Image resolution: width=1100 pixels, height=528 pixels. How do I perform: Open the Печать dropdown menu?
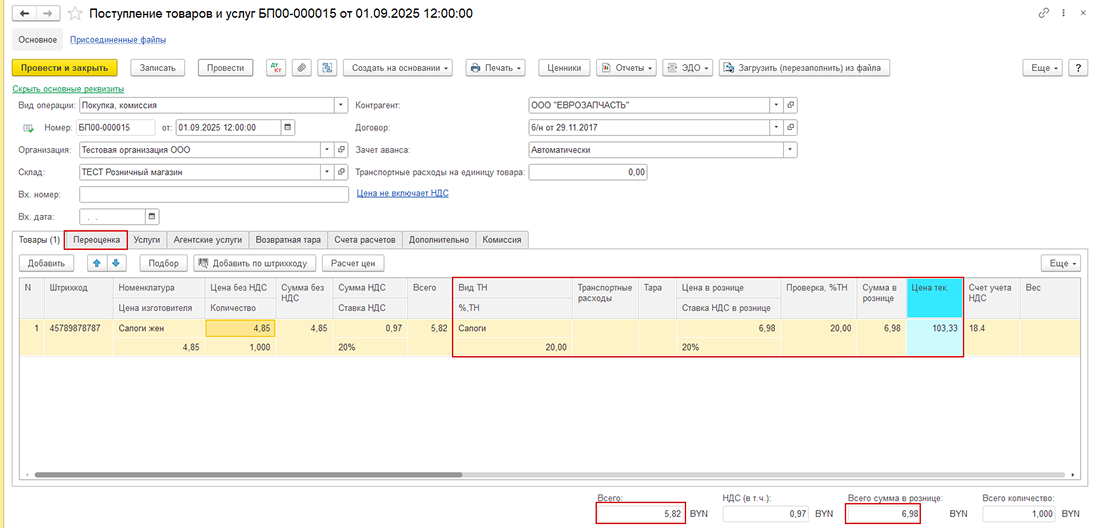(496, 68)
